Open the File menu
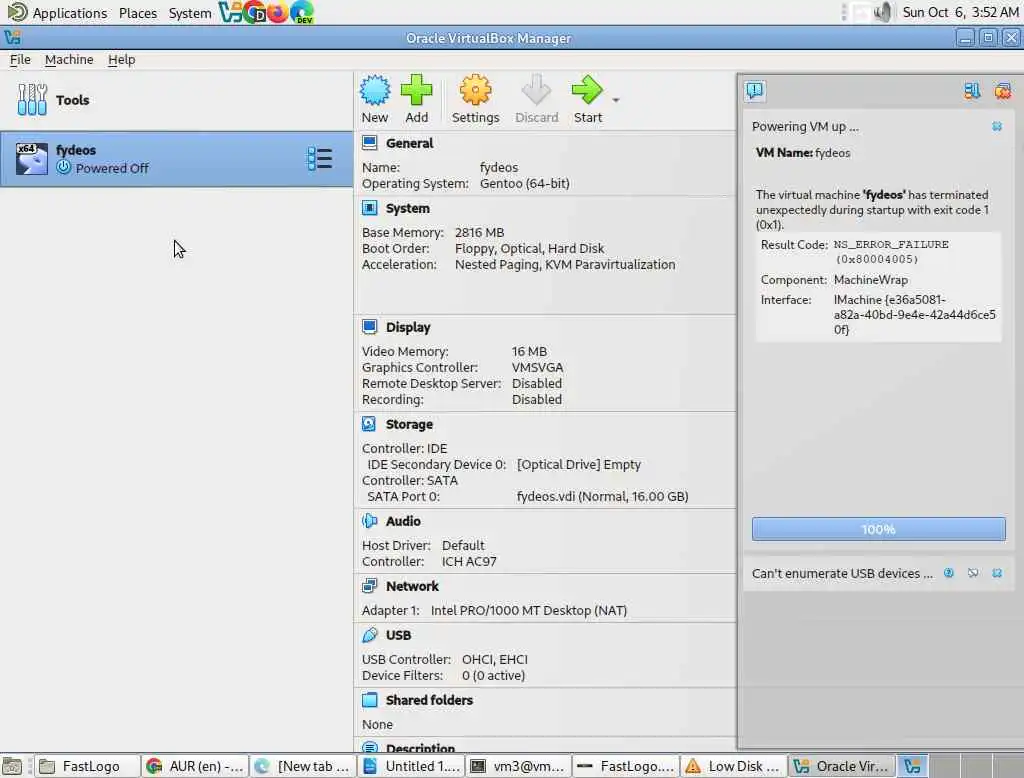1024x778 pixels. [20, 59]
